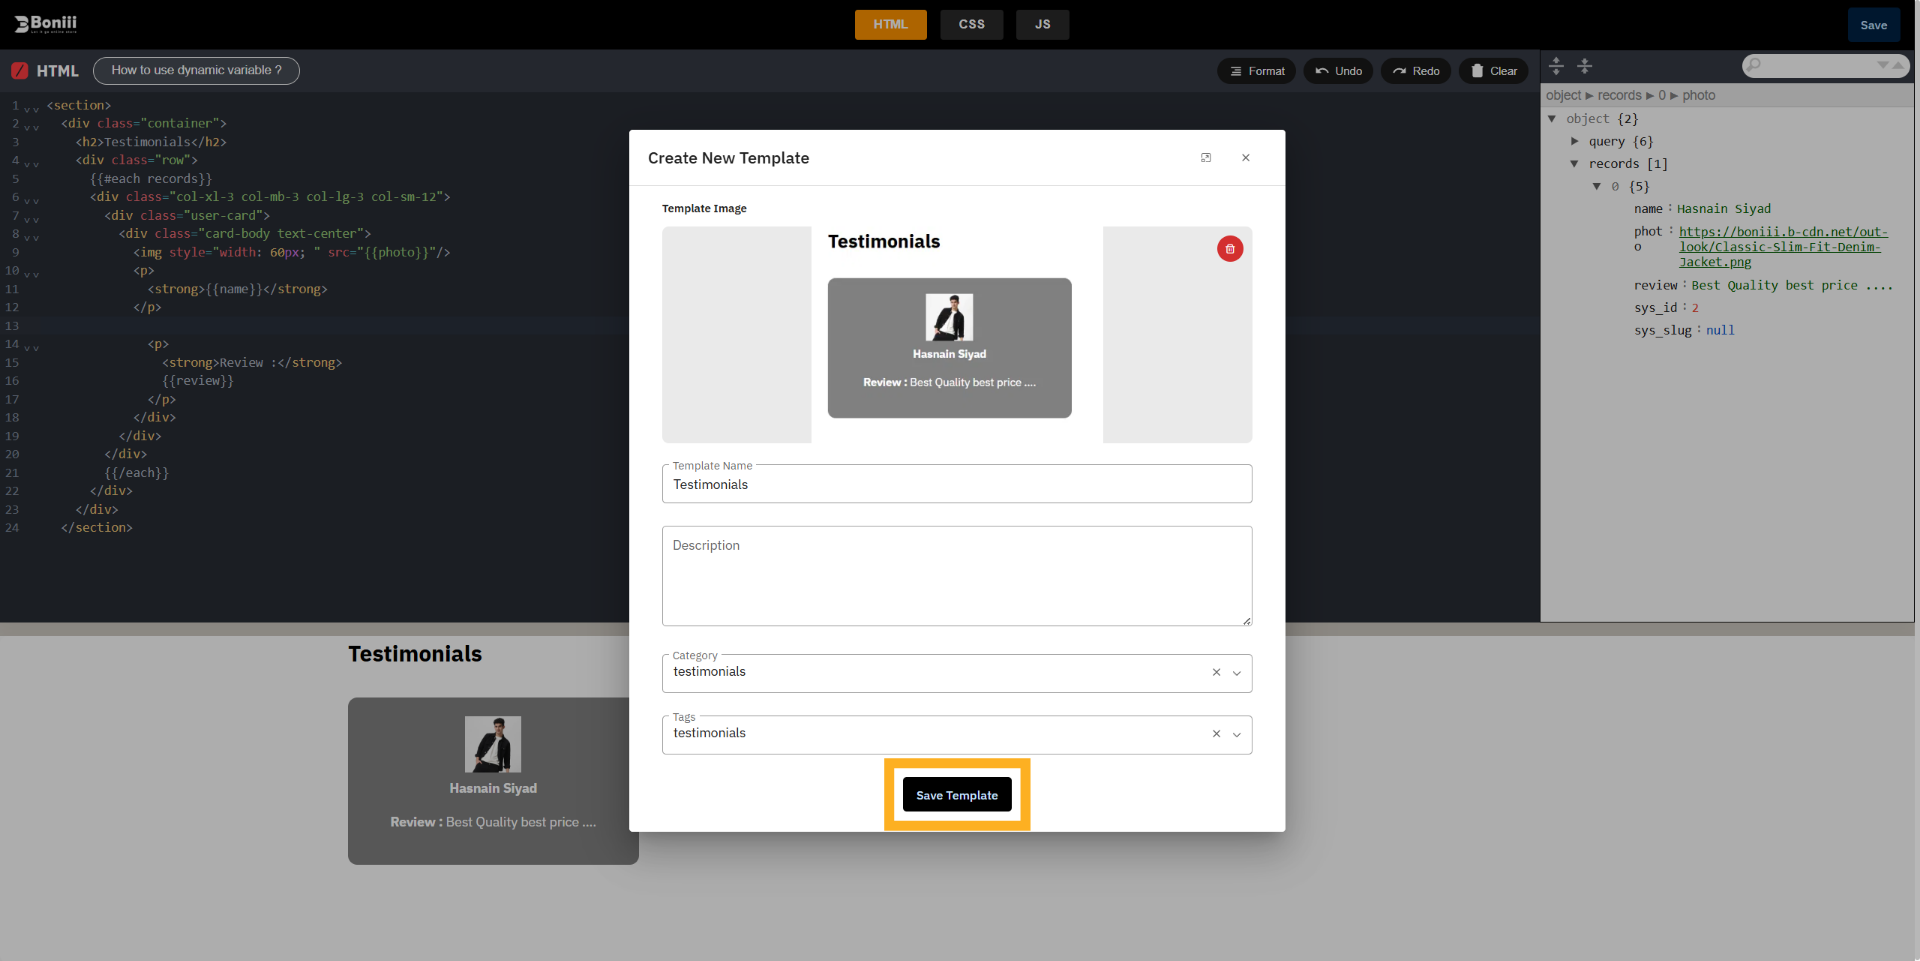Collapse the root object node in JSON tree
This screenshot has height=961, width=1920.
[x=1552, y=119]
